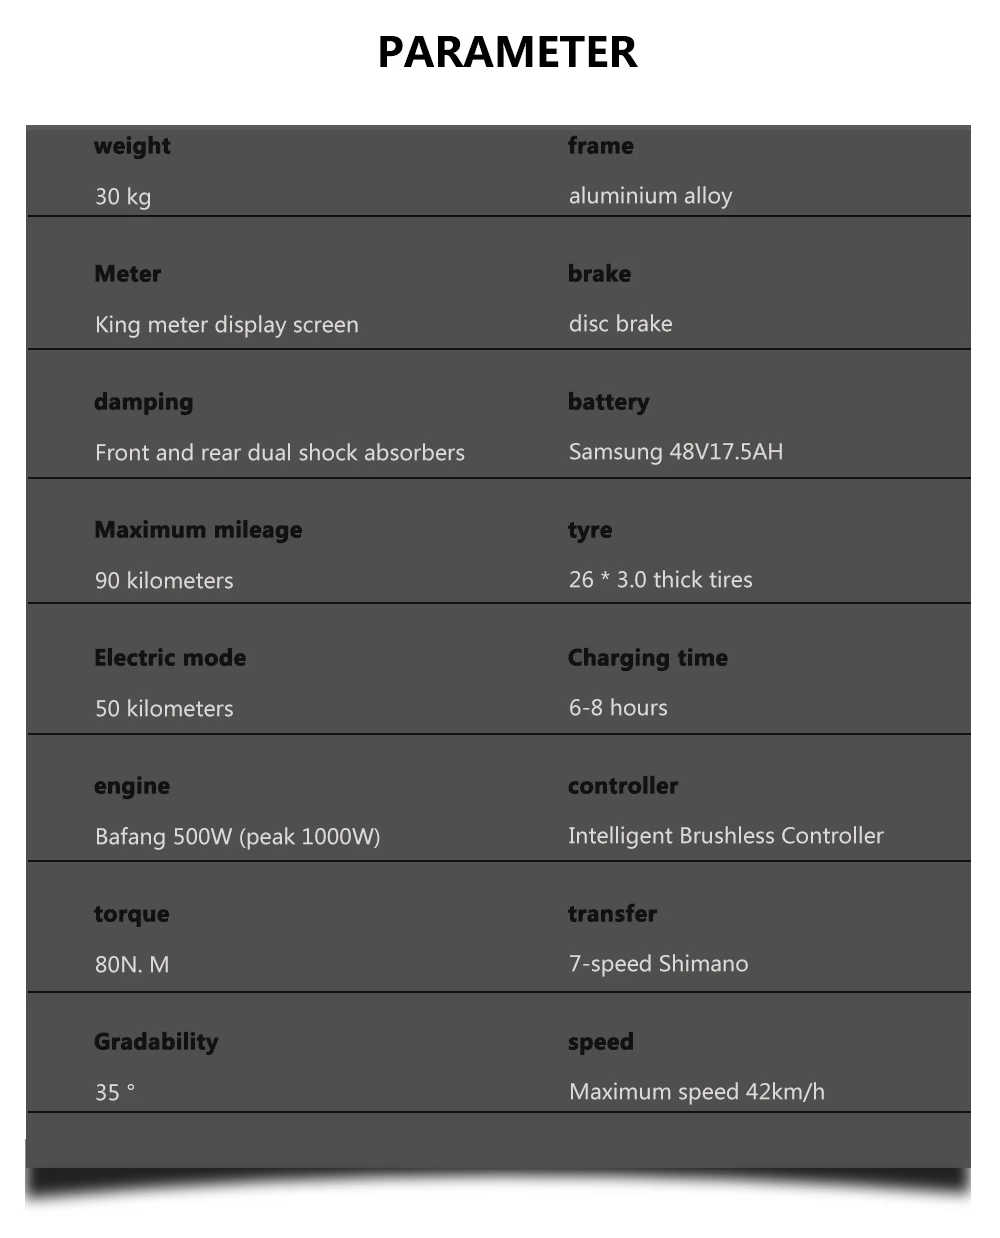Click the PARAMETER heading
1000x1238 pixels.
pos(507,52)
